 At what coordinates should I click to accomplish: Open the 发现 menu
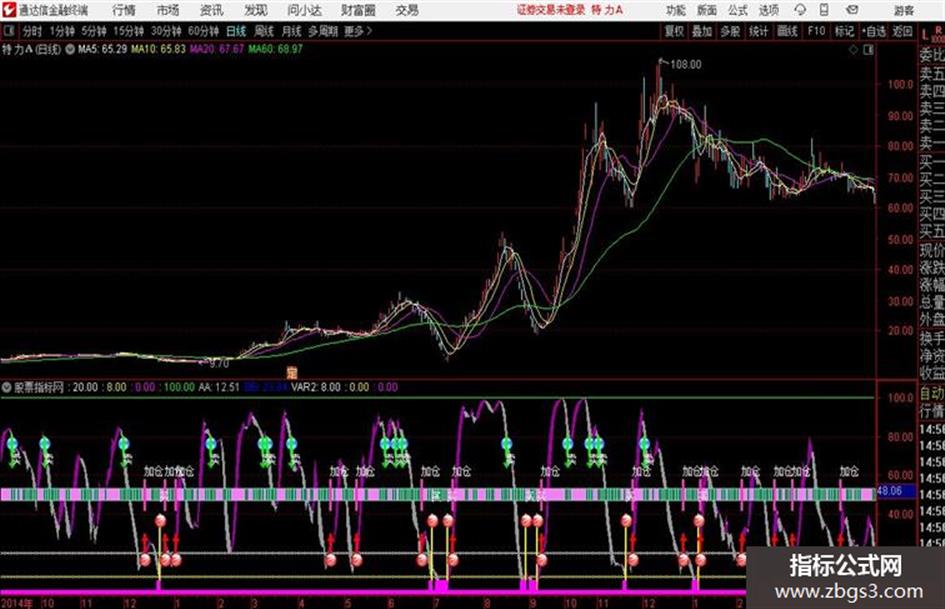256,10
